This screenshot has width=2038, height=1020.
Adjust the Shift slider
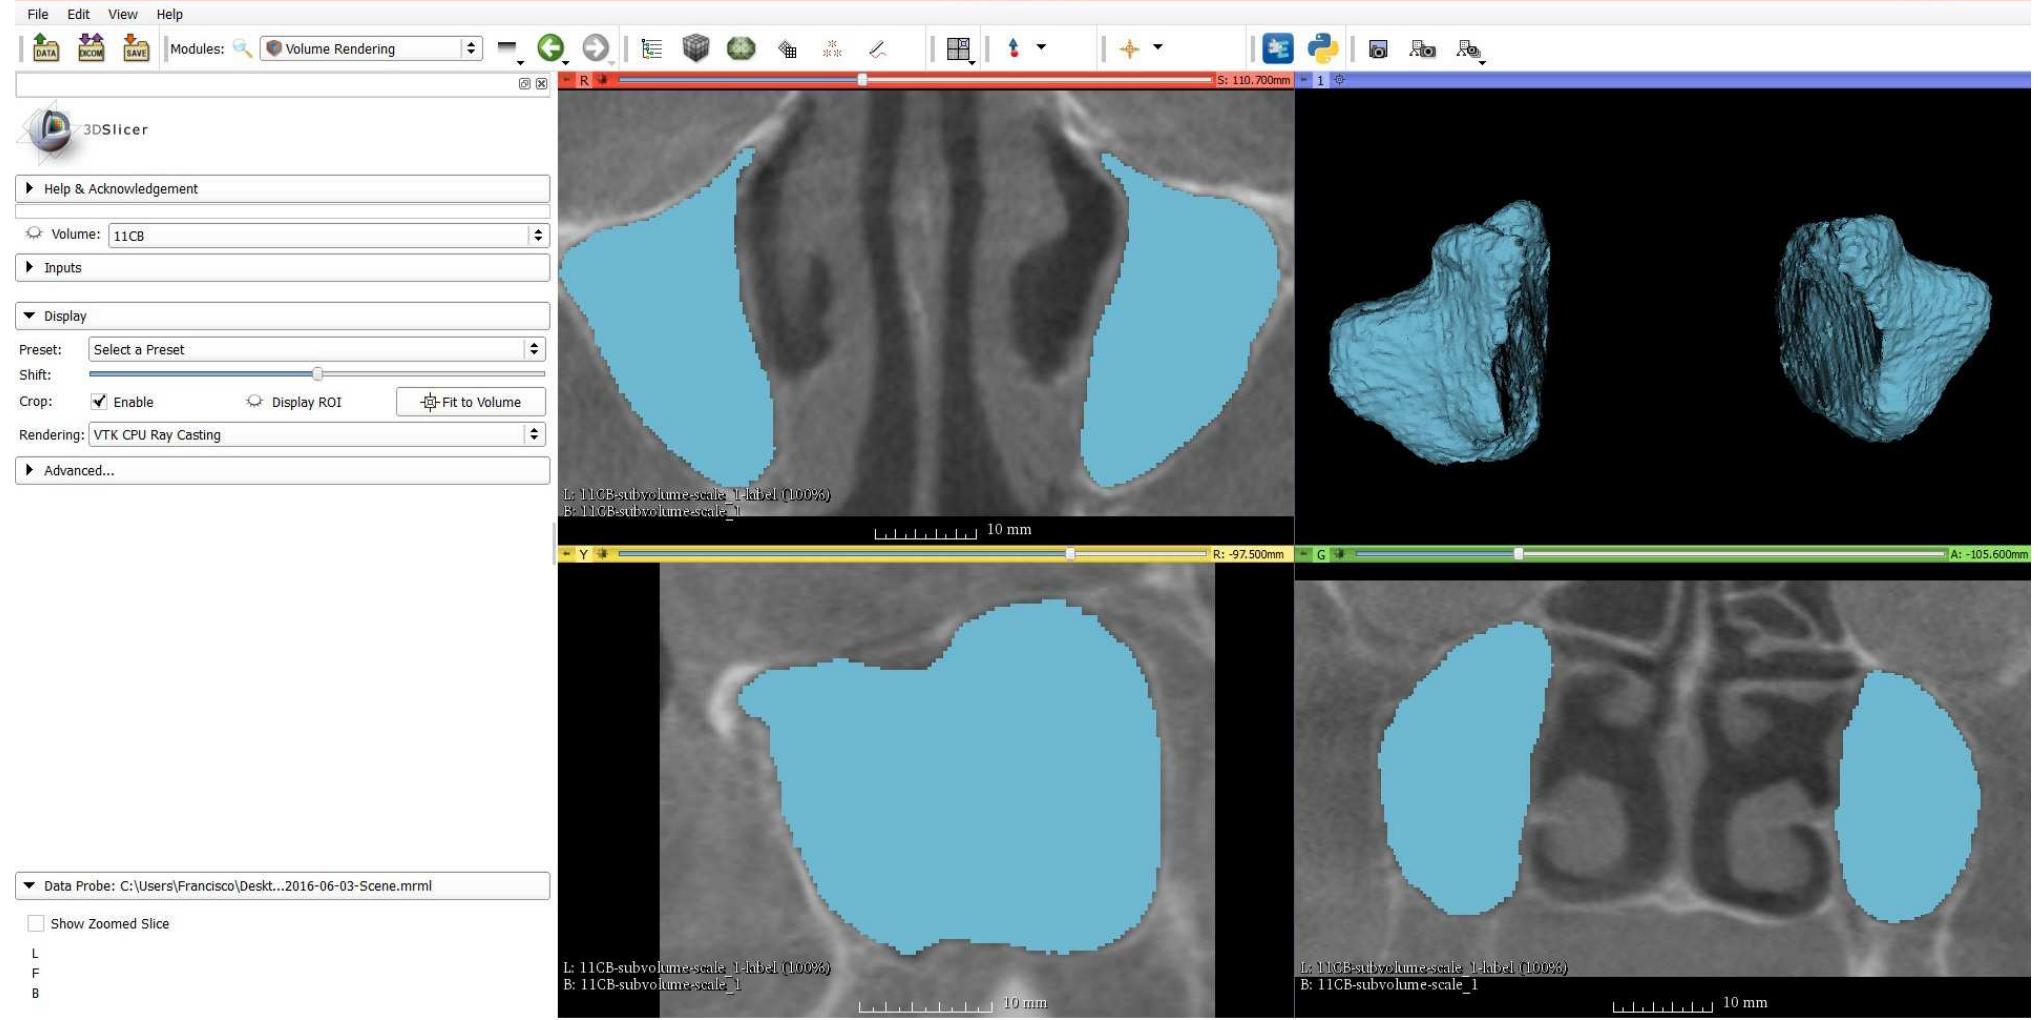pyautogui.click(x=317, y=374)
